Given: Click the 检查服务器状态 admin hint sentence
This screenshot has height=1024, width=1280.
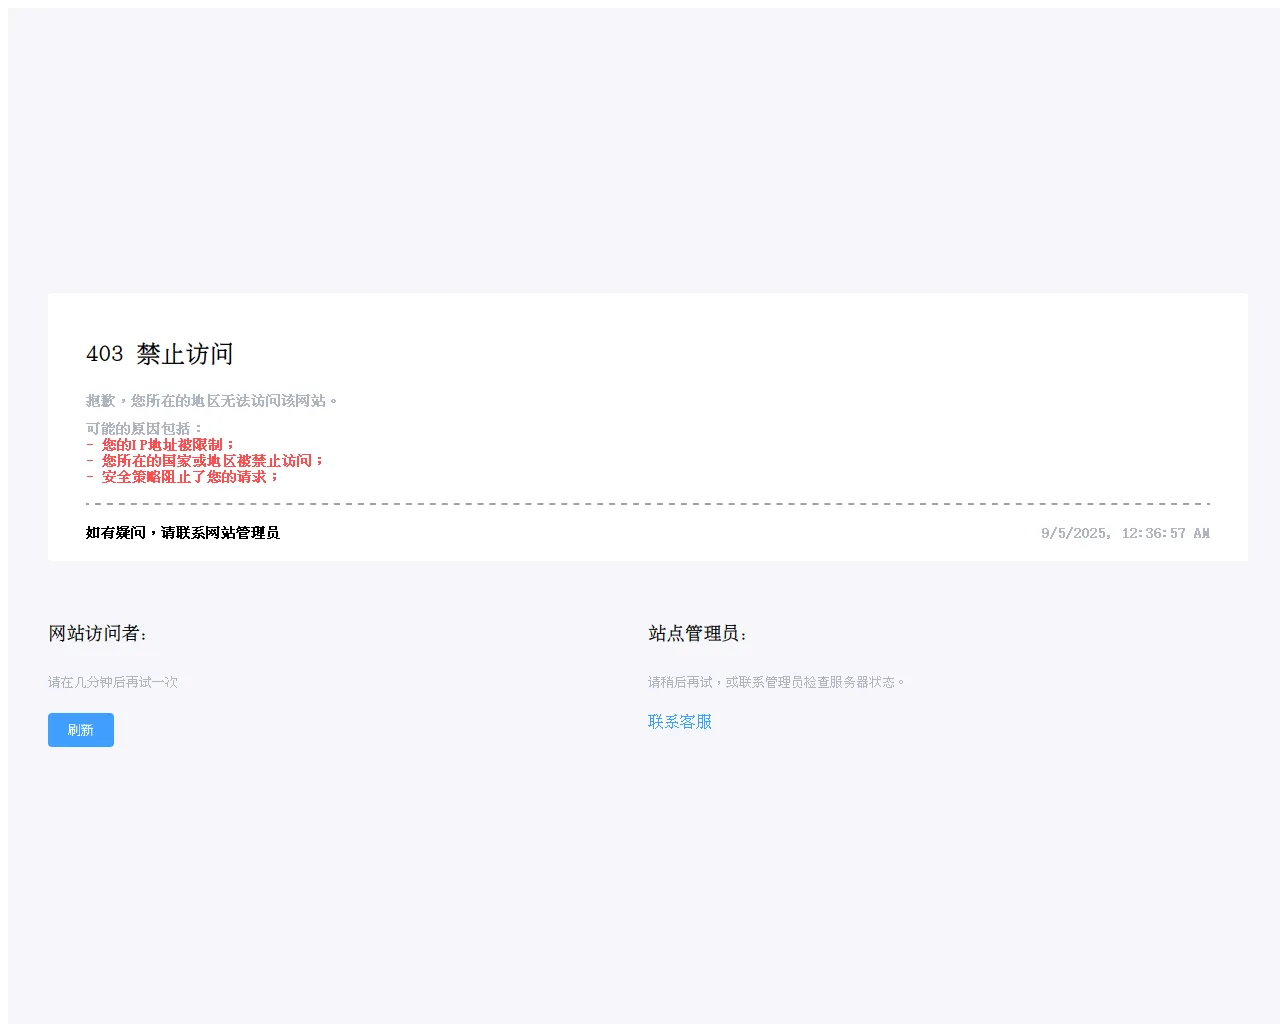Looking at the screenshot, I should [x=776, y=682].
